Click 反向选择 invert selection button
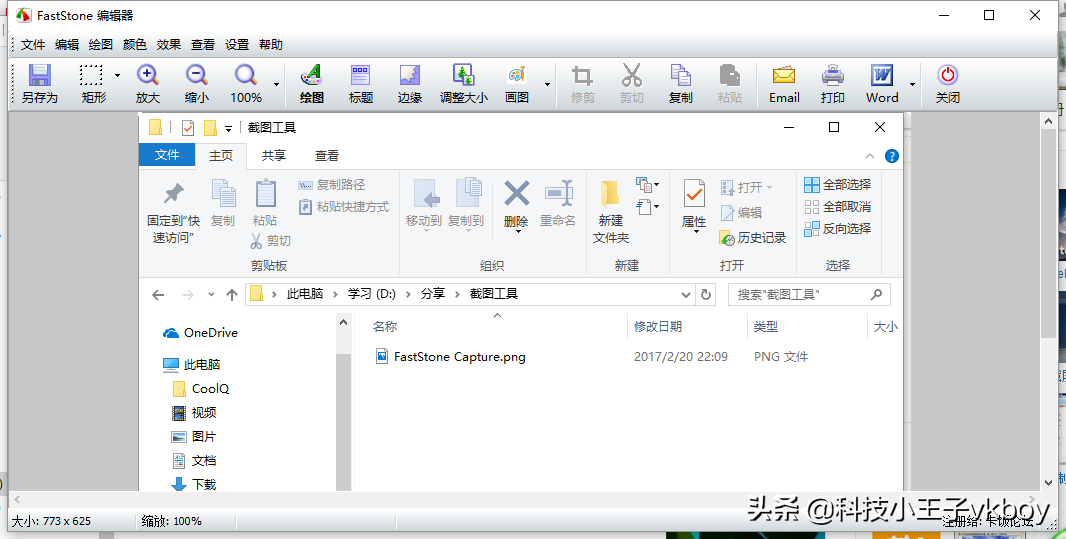 point(838,228)
